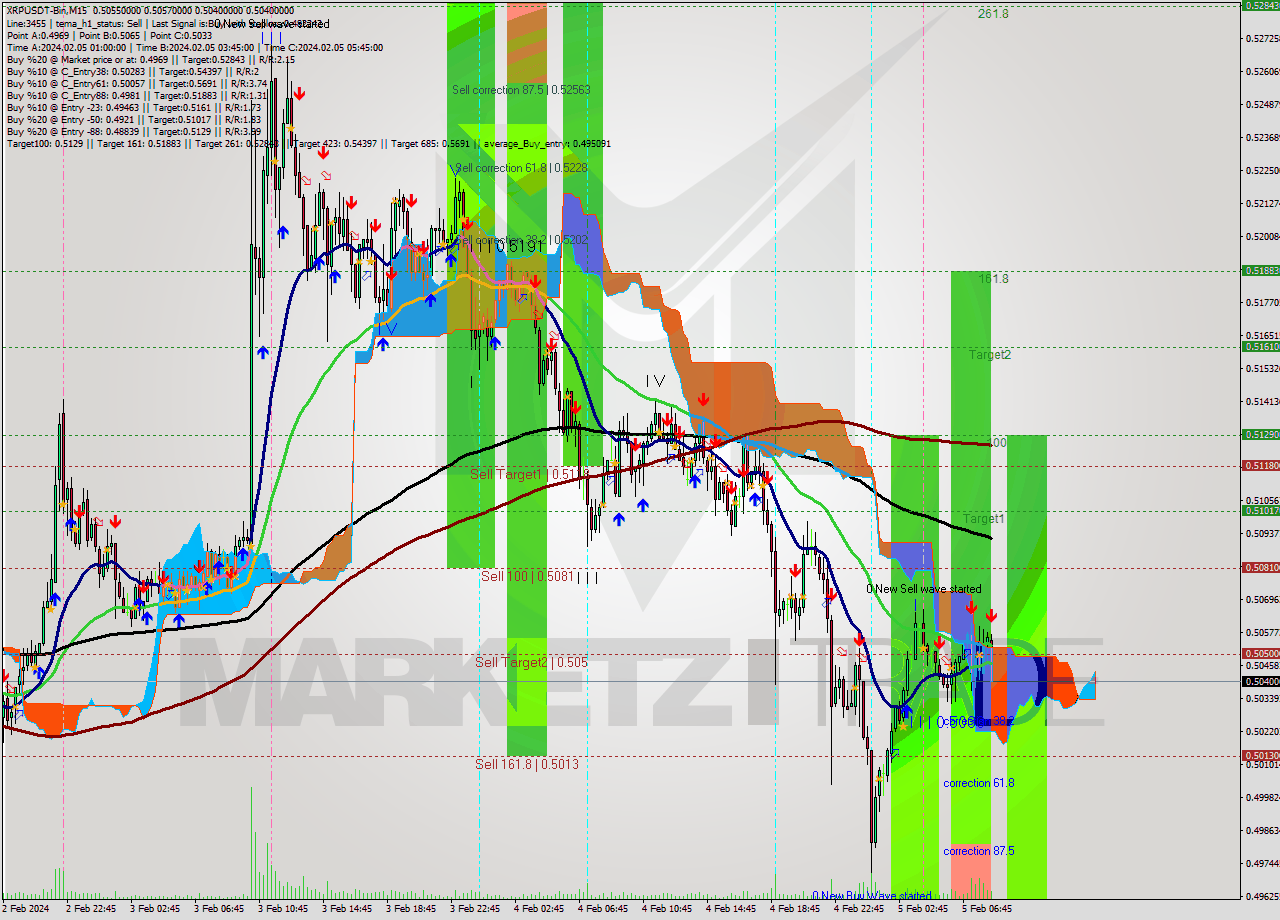
Task: Click the 'Target1' label
Action: pos(984,518)
